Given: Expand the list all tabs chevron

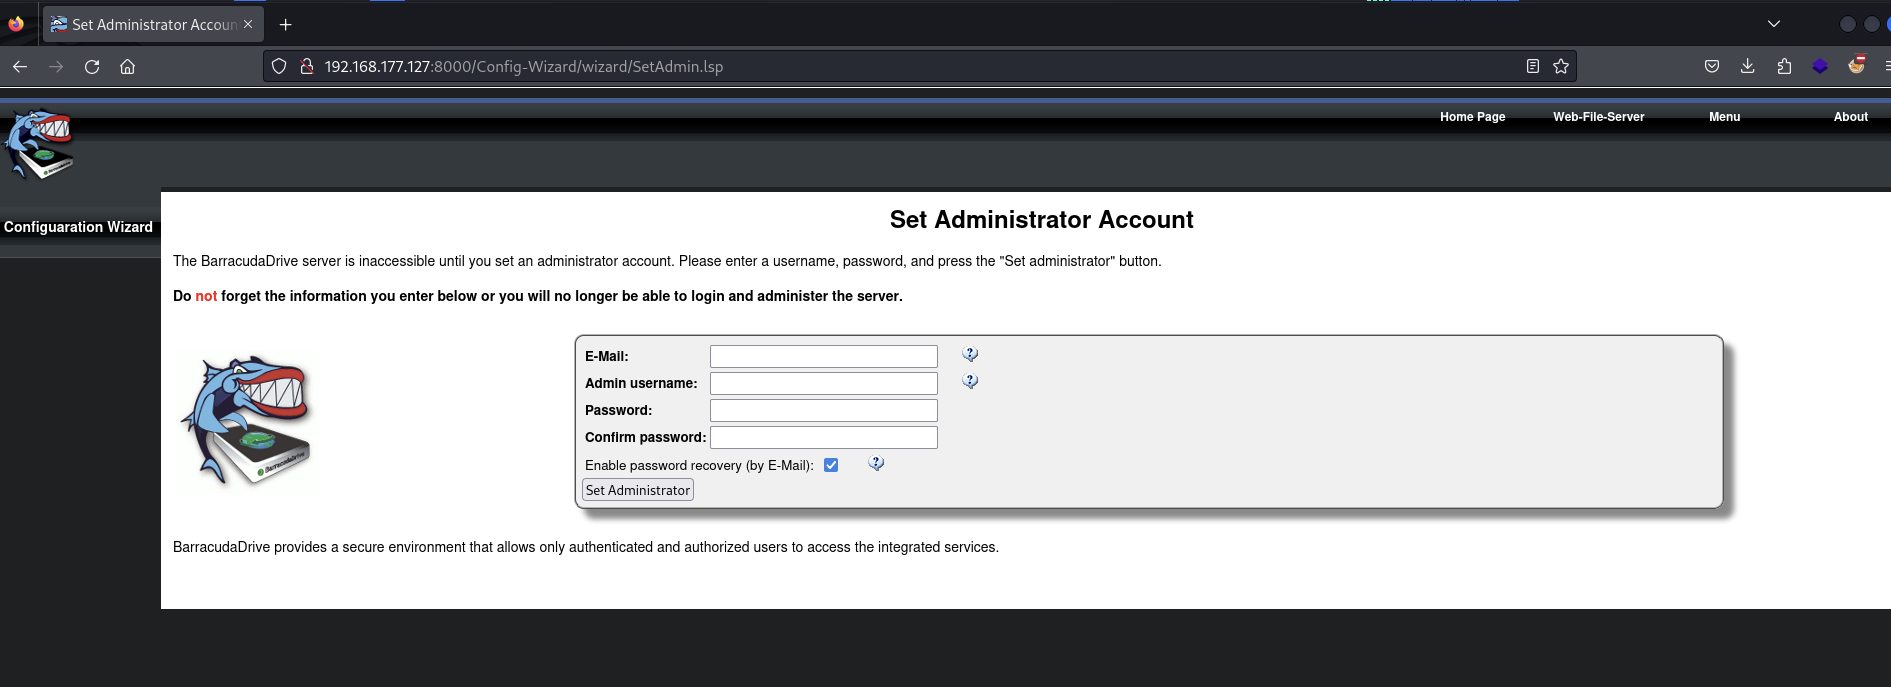Looking at the screenshot, I should pos(1774,24).
